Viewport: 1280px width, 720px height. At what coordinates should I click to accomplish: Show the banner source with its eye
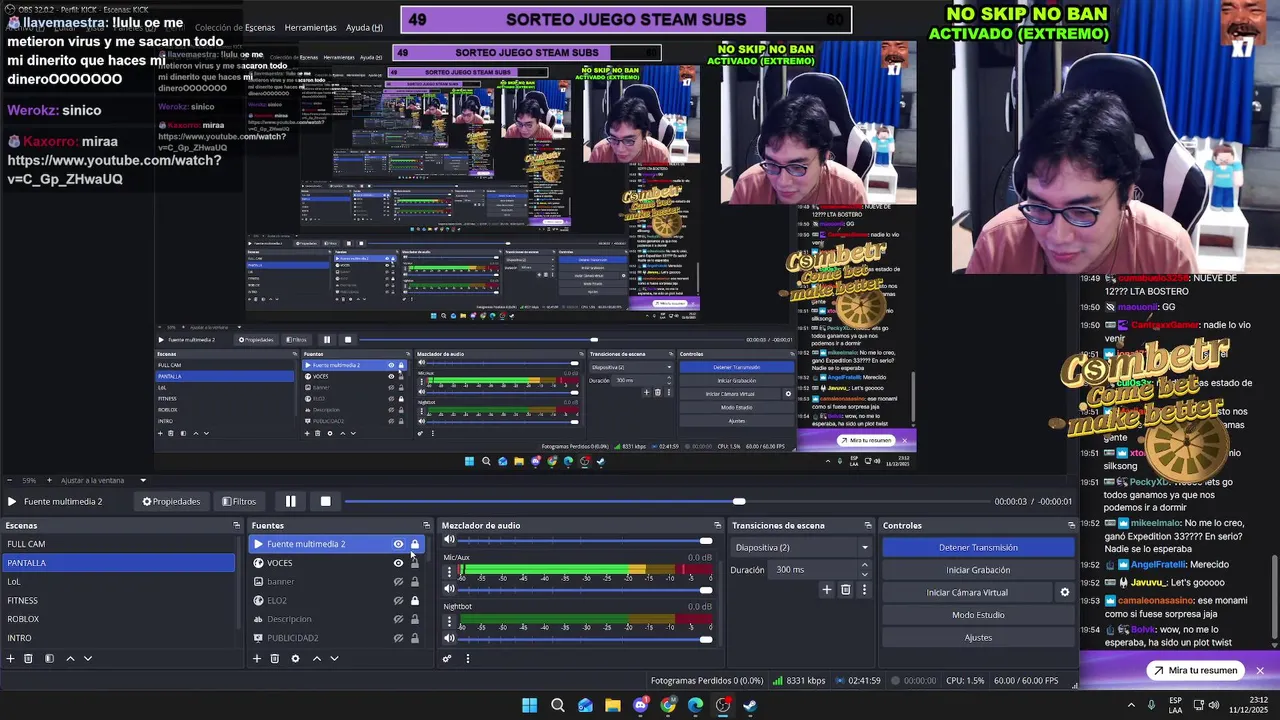pos(398,582)
